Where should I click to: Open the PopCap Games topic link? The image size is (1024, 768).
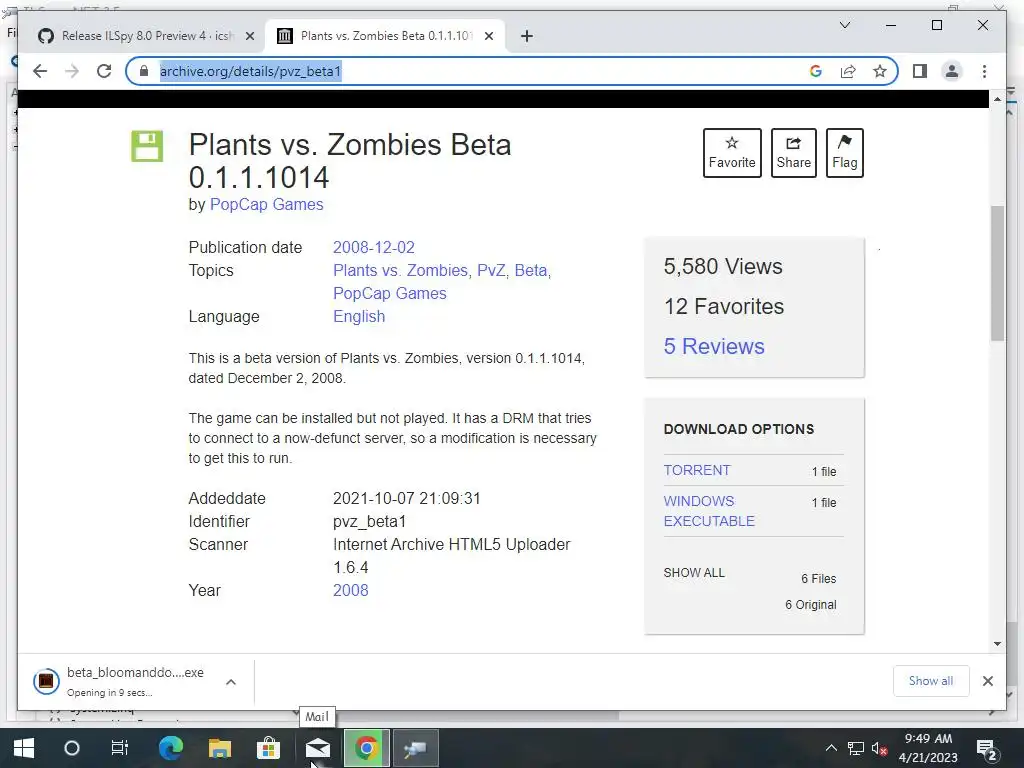point(390,293)
